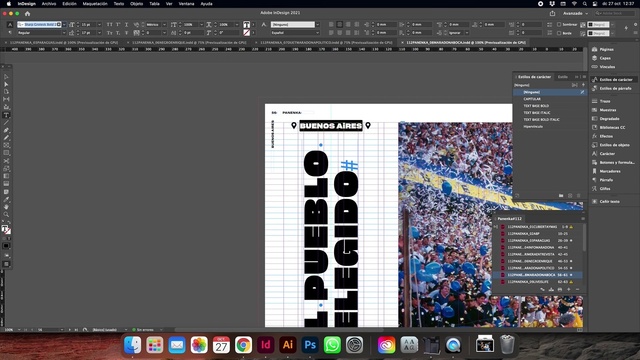The width and height of the screenshot is (640, 360).
Task: Select the Line tool
Action: [6, 122]
